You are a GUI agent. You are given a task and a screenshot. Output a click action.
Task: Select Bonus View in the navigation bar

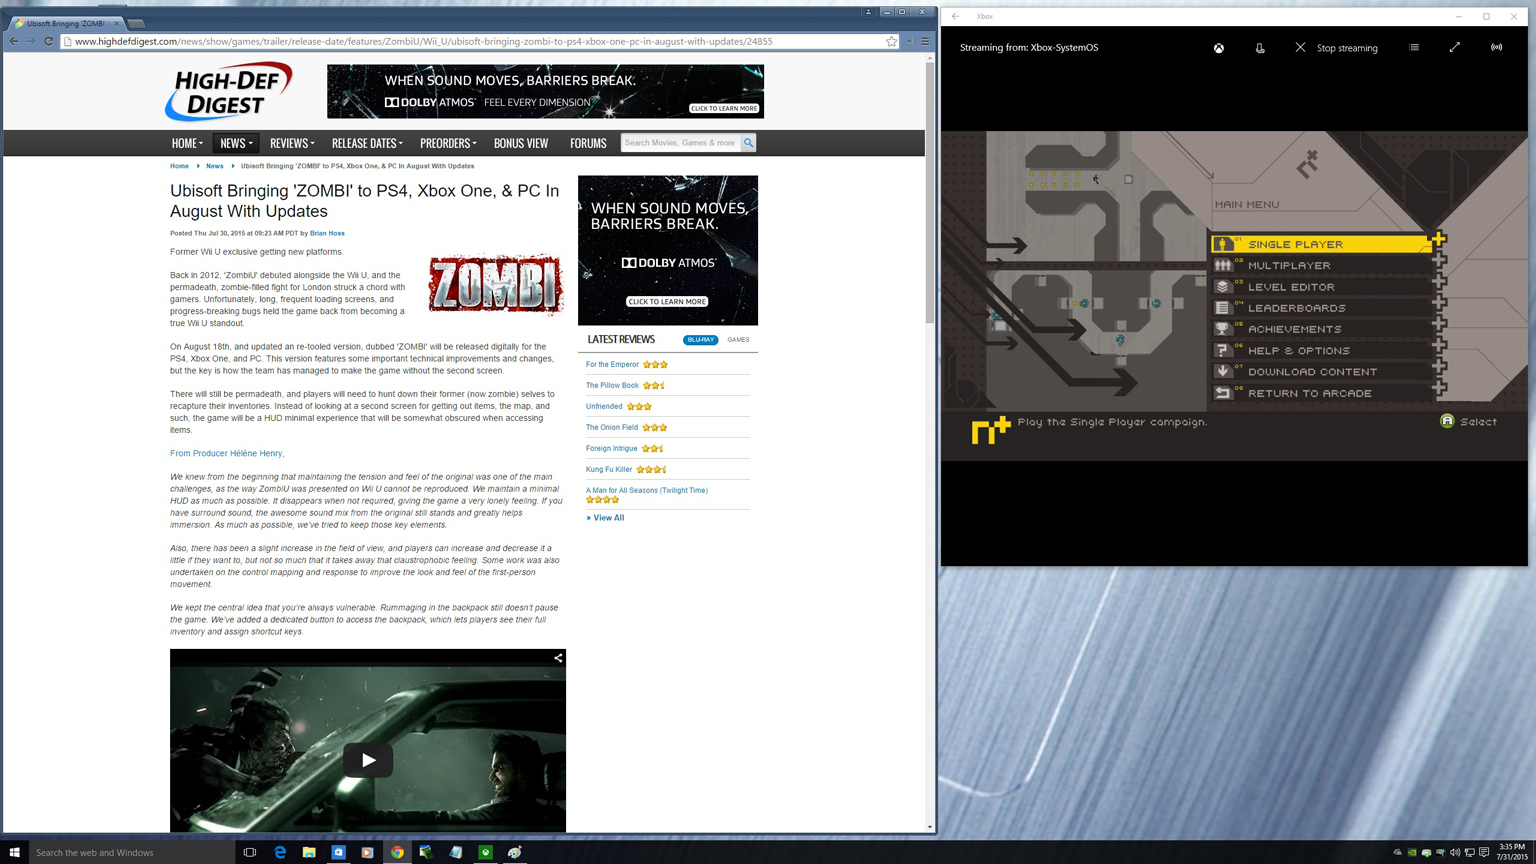521,143
